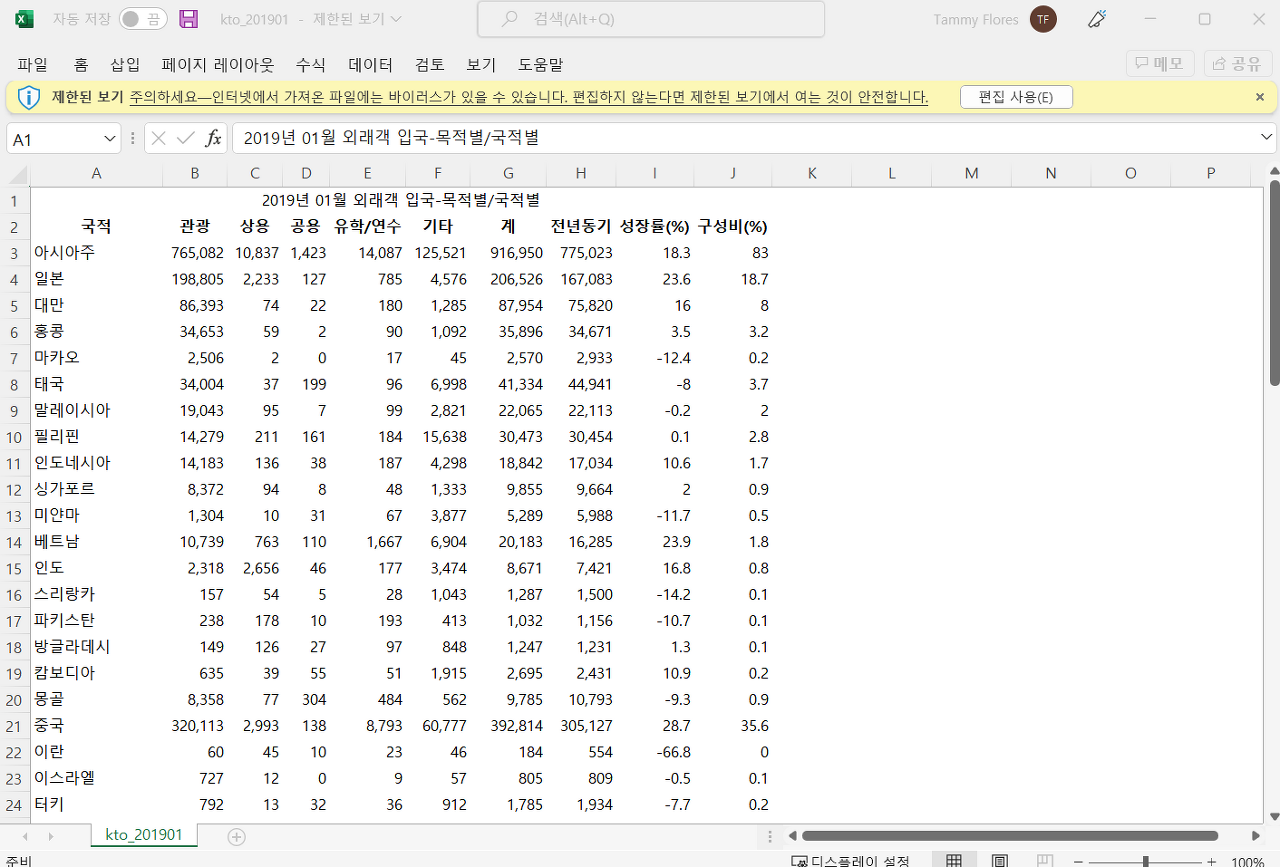Image resolution: width=1280 pixels, height=867 pixels.
Task: Click the next sheet navigation arrow
Action: (x=50, y=836)
